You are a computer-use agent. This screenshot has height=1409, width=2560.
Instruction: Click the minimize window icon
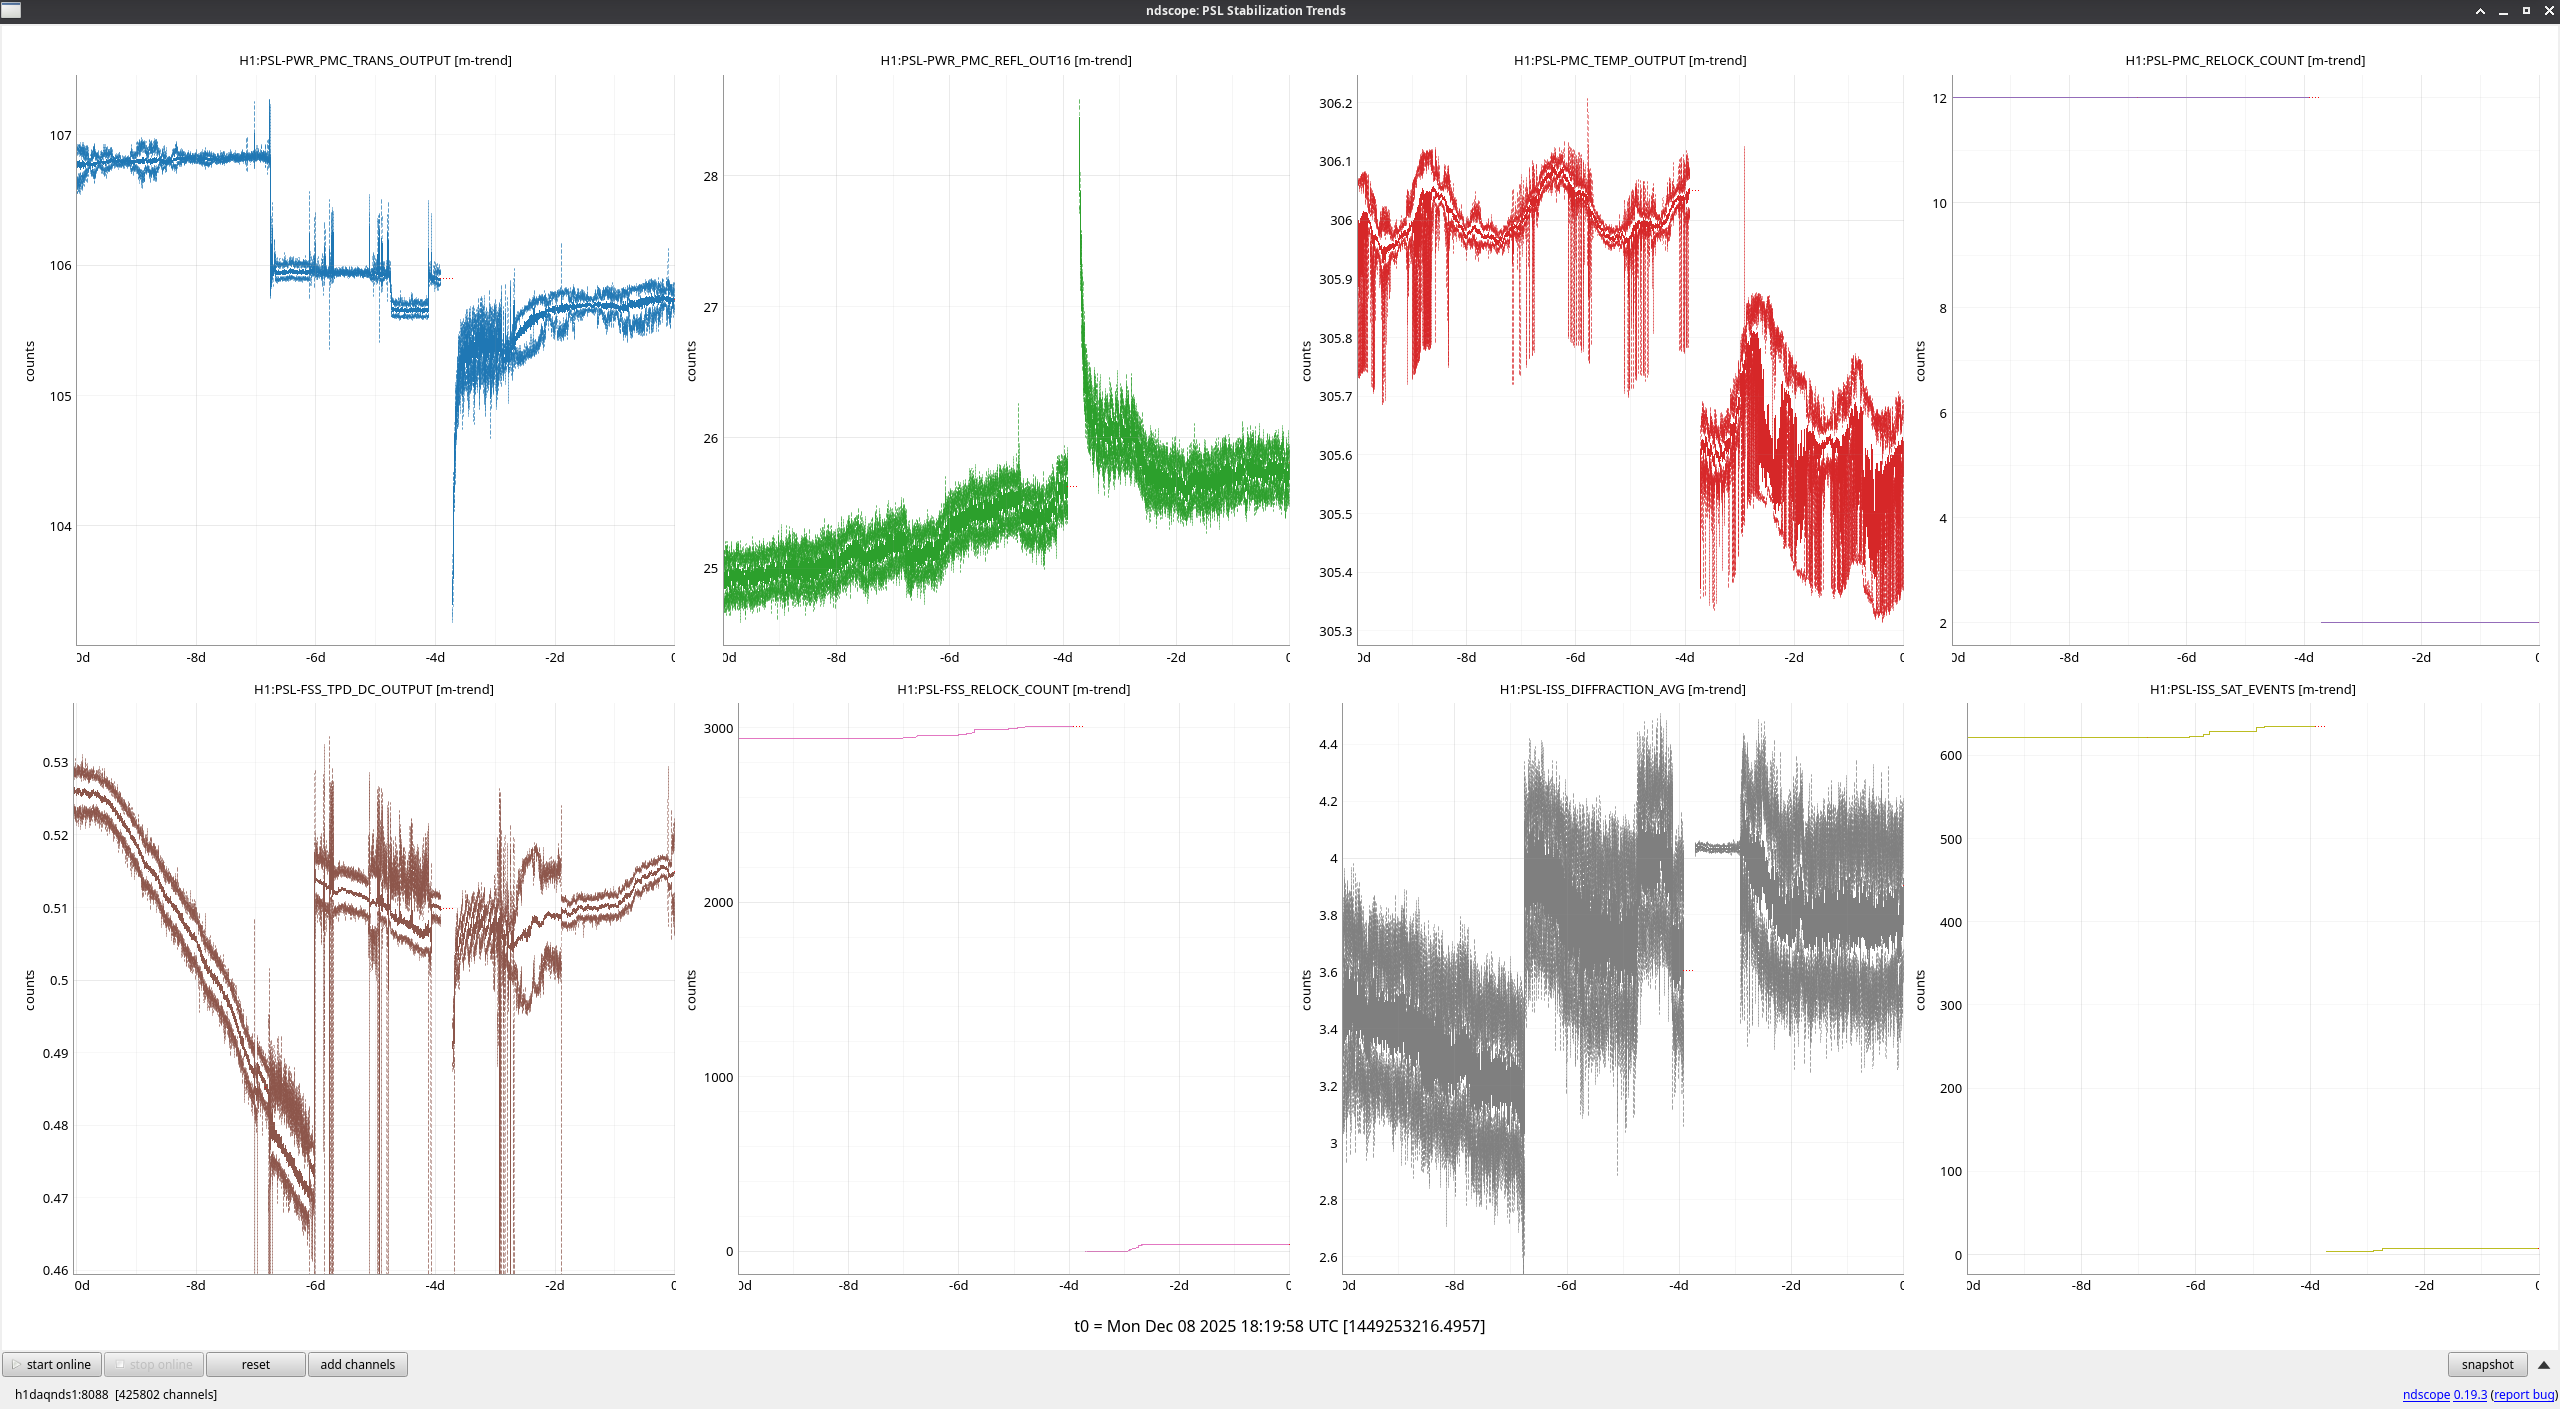[2503, 11]
